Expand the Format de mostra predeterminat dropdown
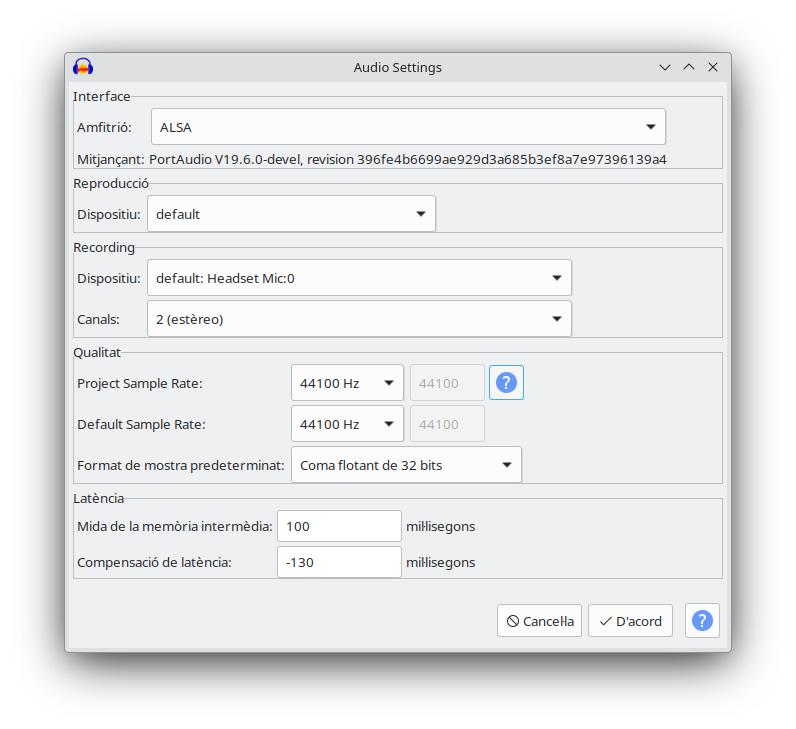Screen dimensions: 796x729 (406, 465)
